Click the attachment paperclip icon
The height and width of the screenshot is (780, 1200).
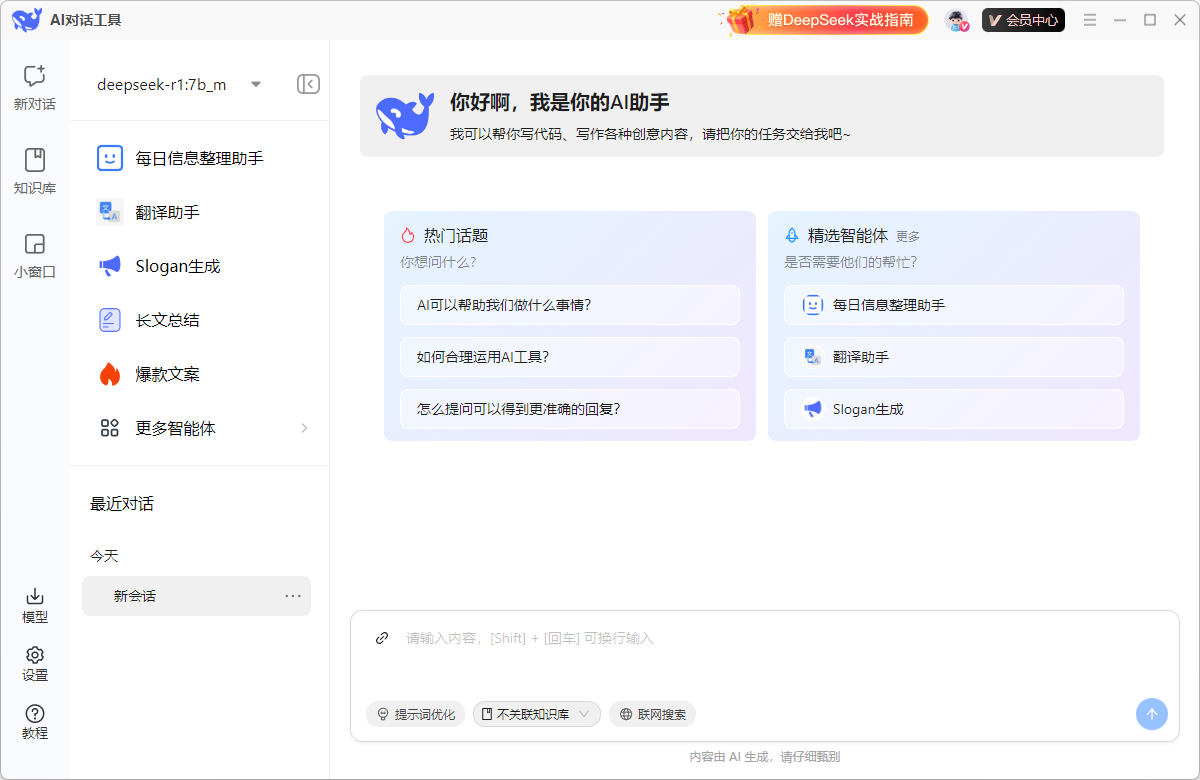(x=381, y=637)
